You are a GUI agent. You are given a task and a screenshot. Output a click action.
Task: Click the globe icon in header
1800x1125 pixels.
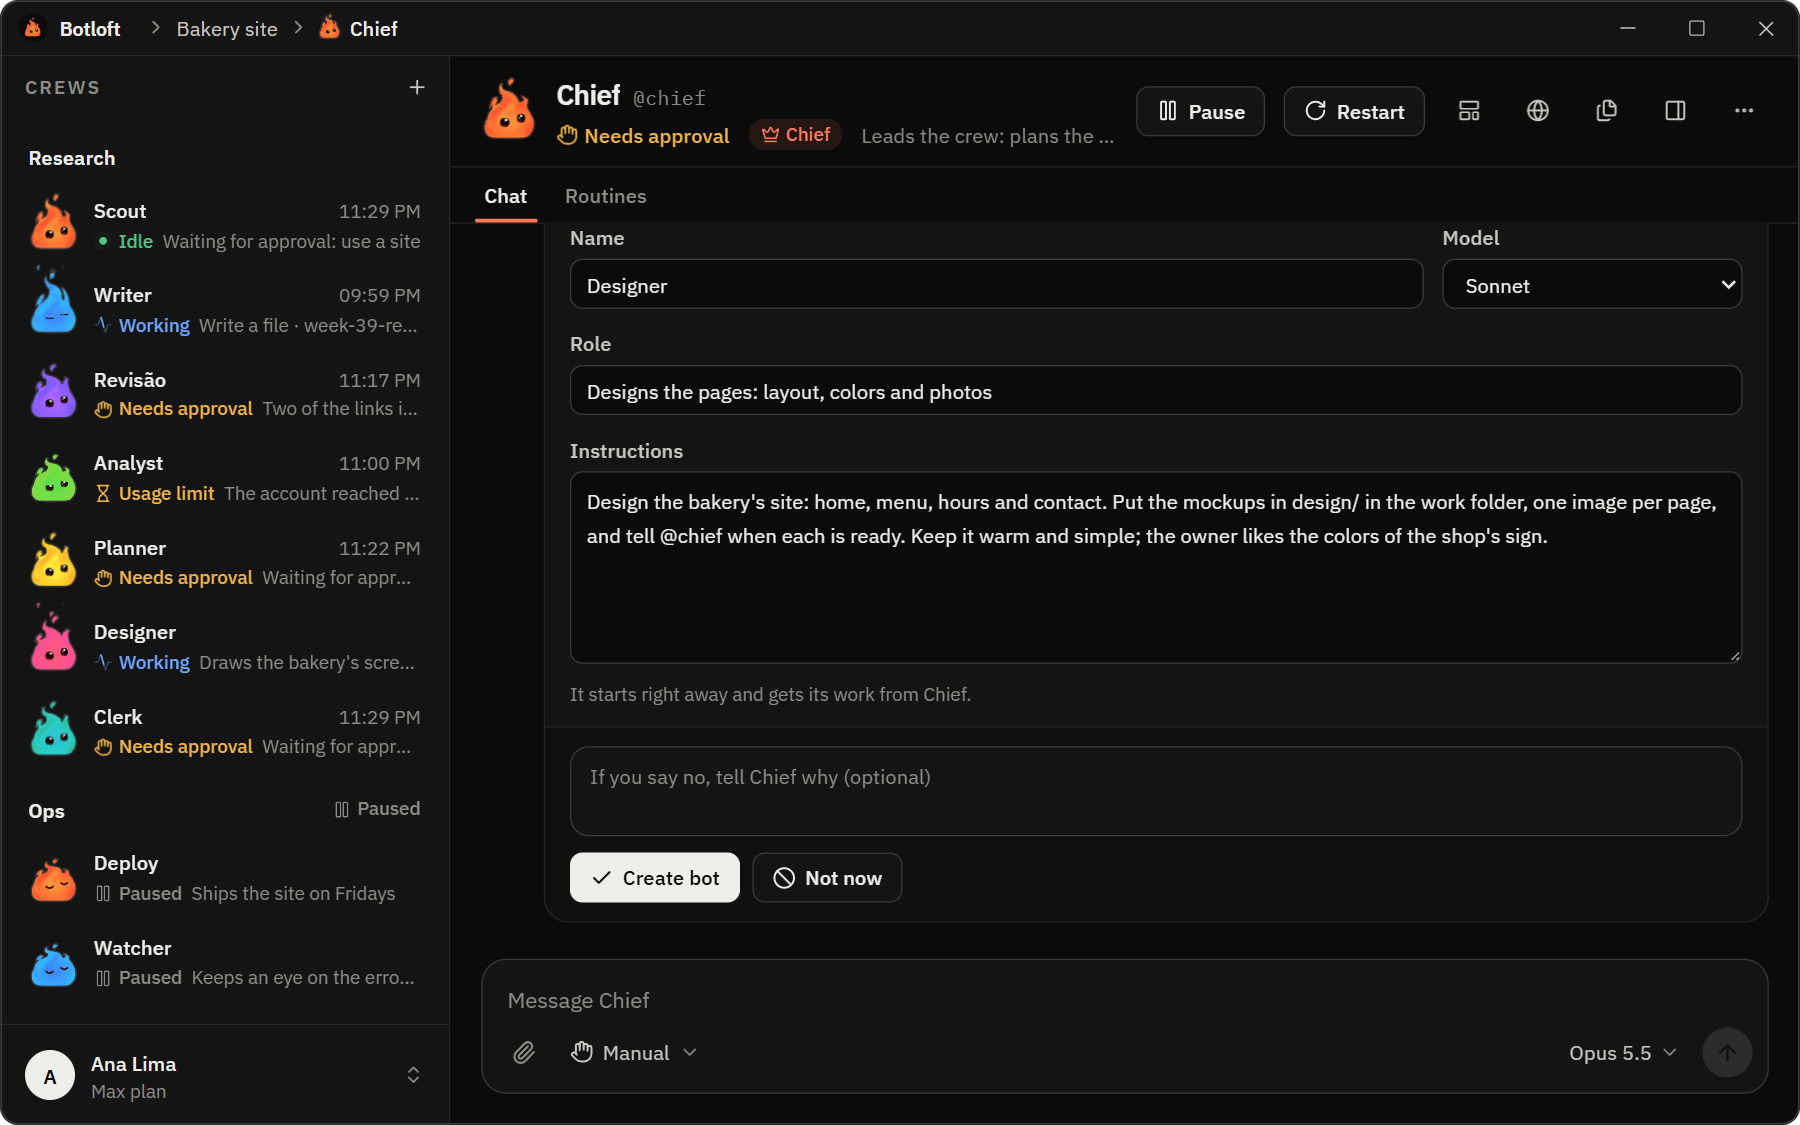1538,111
